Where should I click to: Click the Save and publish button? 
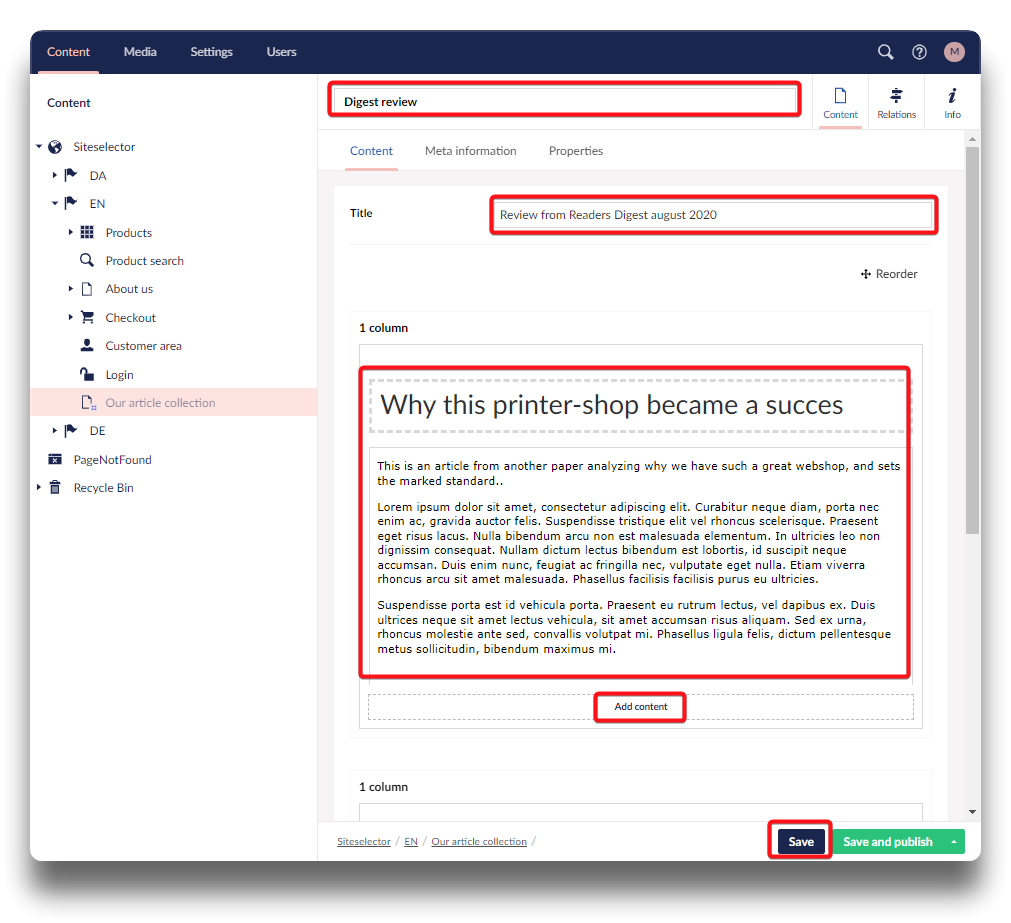coord(888,842)
